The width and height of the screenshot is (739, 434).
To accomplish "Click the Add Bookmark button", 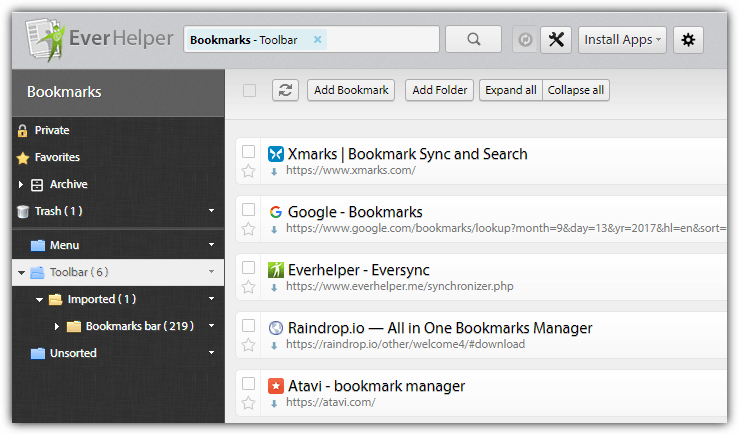I will (351, 90).
